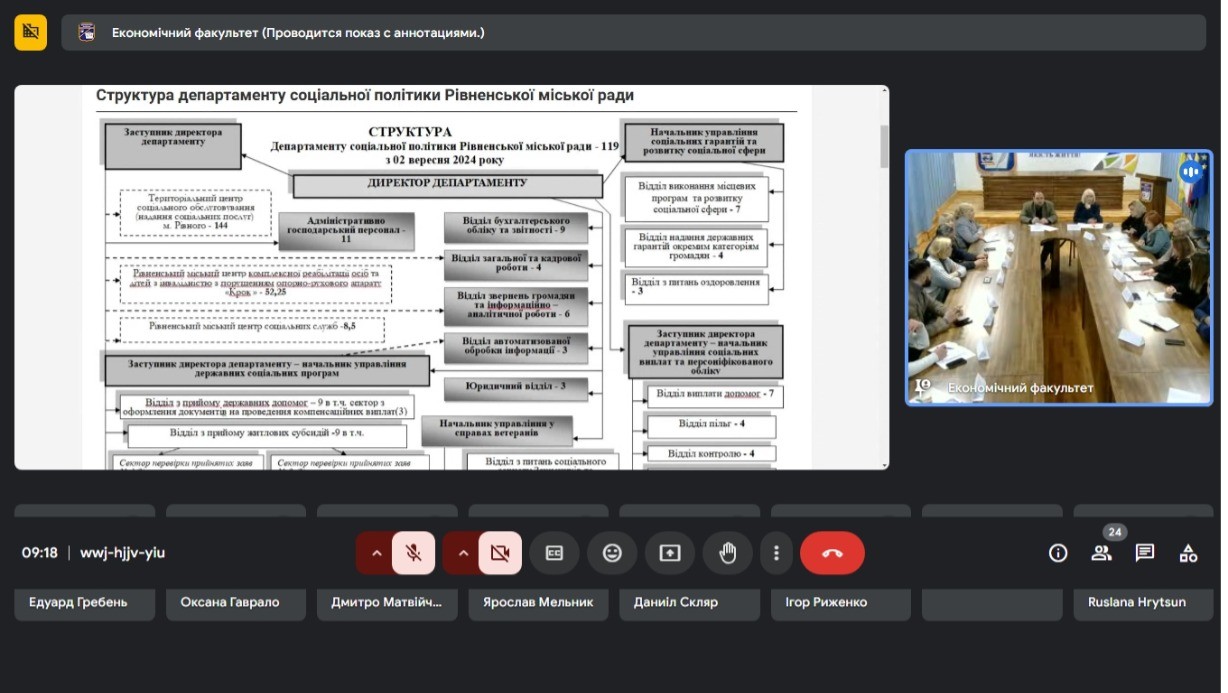1228x693 pixels.
Task: Click the slide title 'Структура департаменту соціальної політики'
Action: [365, 96]
